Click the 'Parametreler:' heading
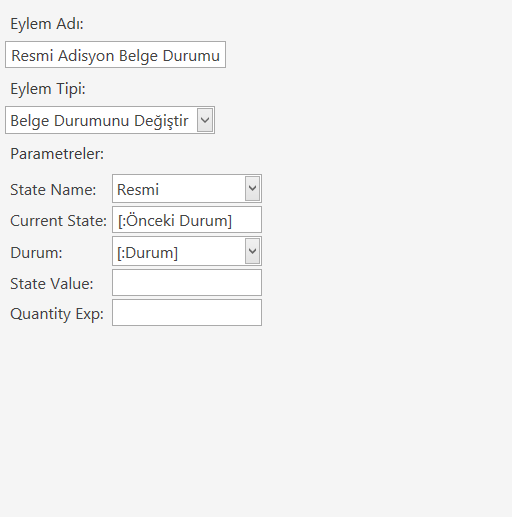This screenshot has width=512, height=517. [57, 154]
